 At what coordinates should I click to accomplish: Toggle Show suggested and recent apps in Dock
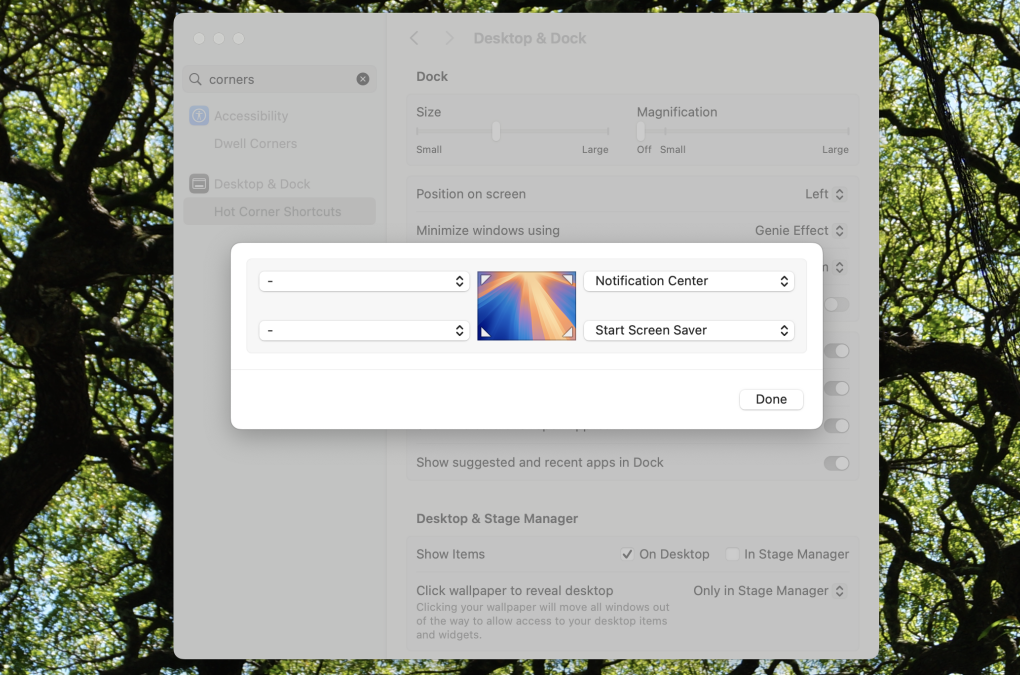837,463
